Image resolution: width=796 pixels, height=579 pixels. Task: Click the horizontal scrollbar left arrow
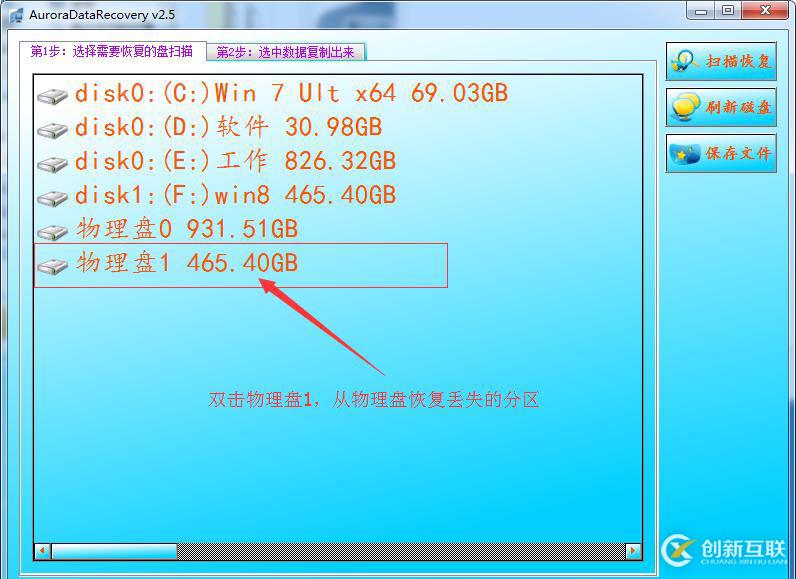(x=43, y=551)
